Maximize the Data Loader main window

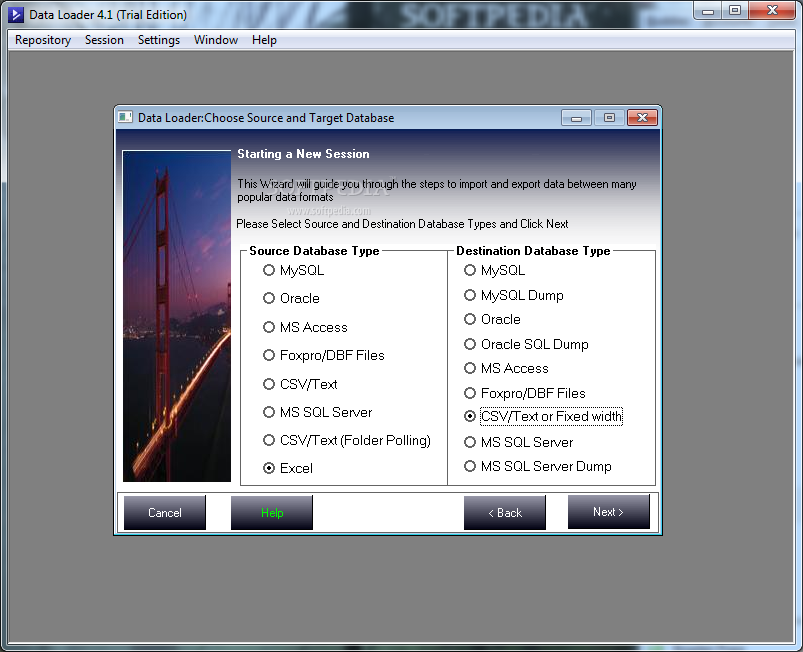pos(735,10)
